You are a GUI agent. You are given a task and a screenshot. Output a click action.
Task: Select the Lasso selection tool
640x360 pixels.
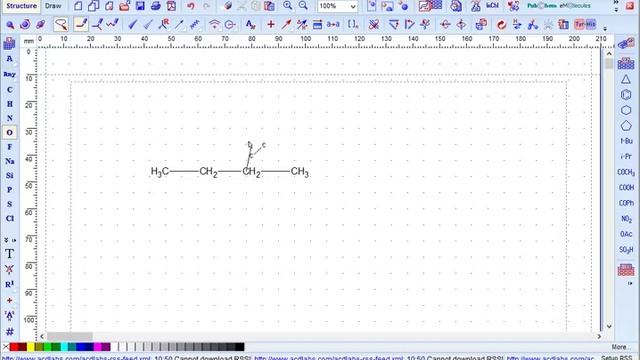(x=60, y=24)
